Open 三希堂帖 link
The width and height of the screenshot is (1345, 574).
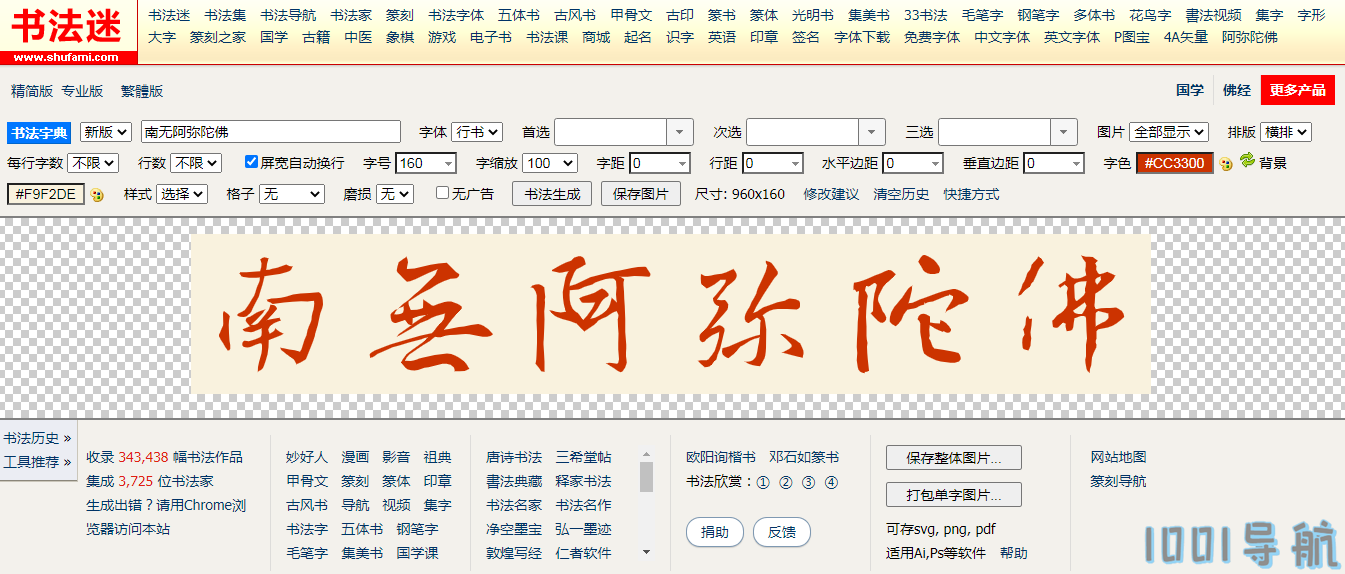(x=583, y=457)
